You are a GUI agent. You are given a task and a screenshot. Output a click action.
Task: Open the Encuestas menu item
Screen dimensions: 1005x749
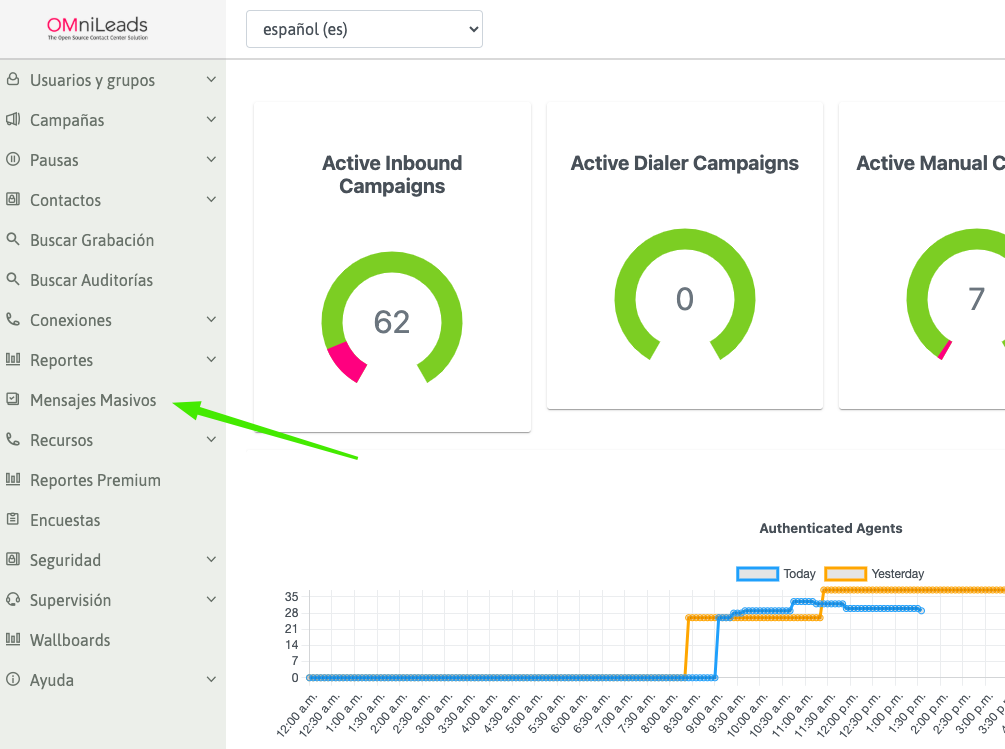pos(65,520)
